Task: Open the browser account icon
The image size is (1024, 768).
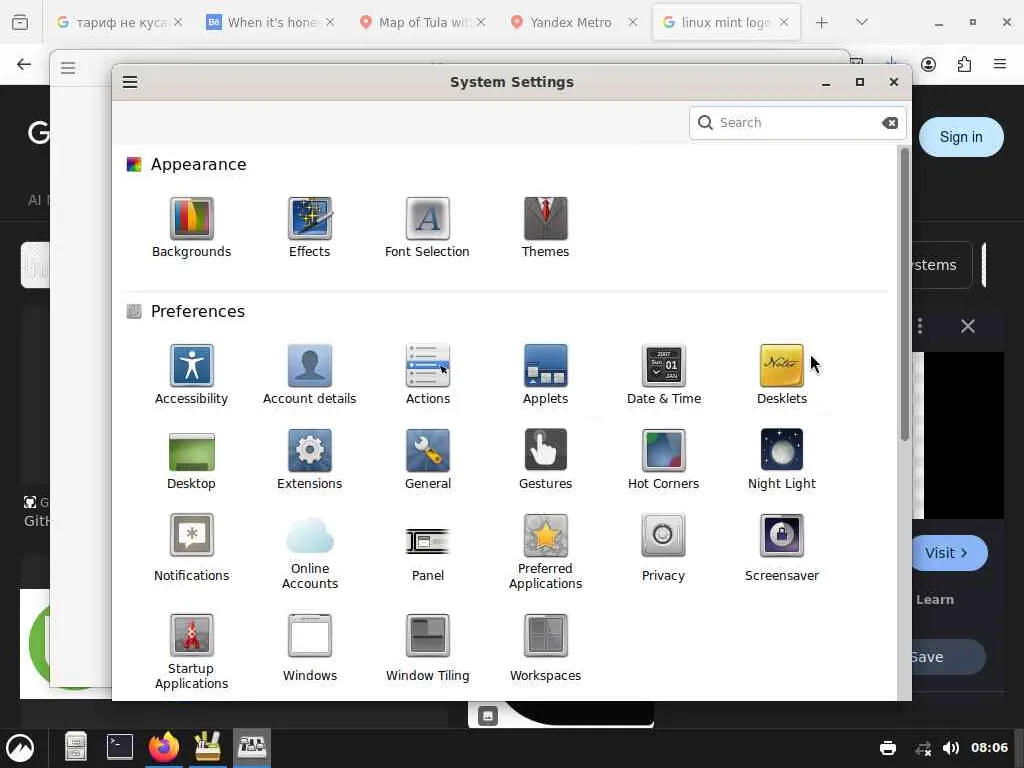Action: click(928, 64)
